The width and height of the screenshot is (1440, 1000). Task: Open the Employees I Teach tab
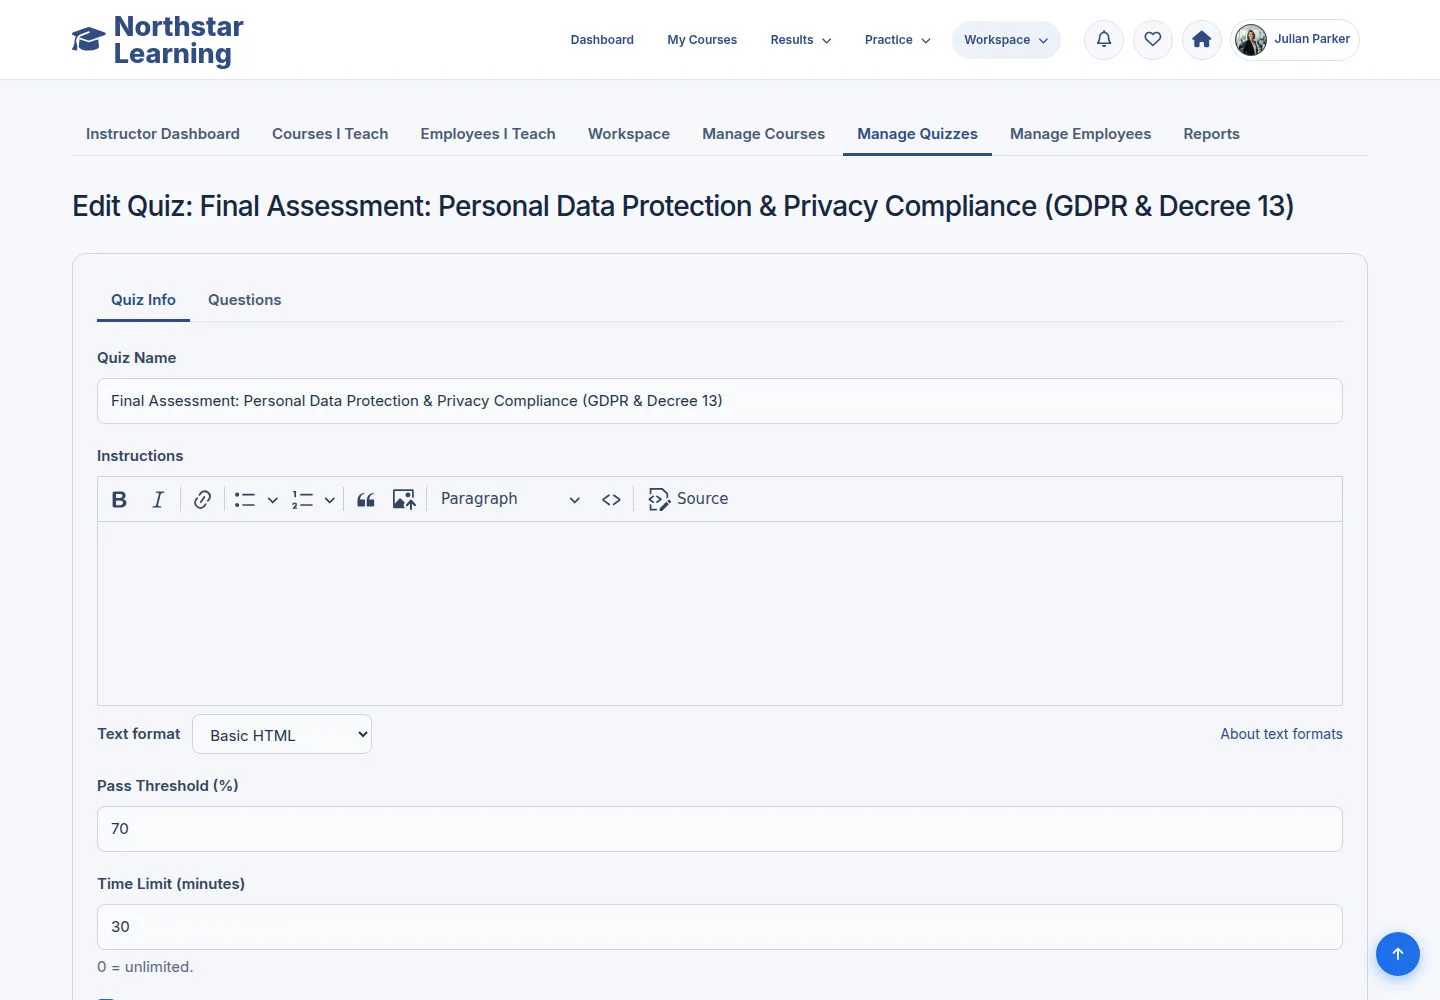488,134
